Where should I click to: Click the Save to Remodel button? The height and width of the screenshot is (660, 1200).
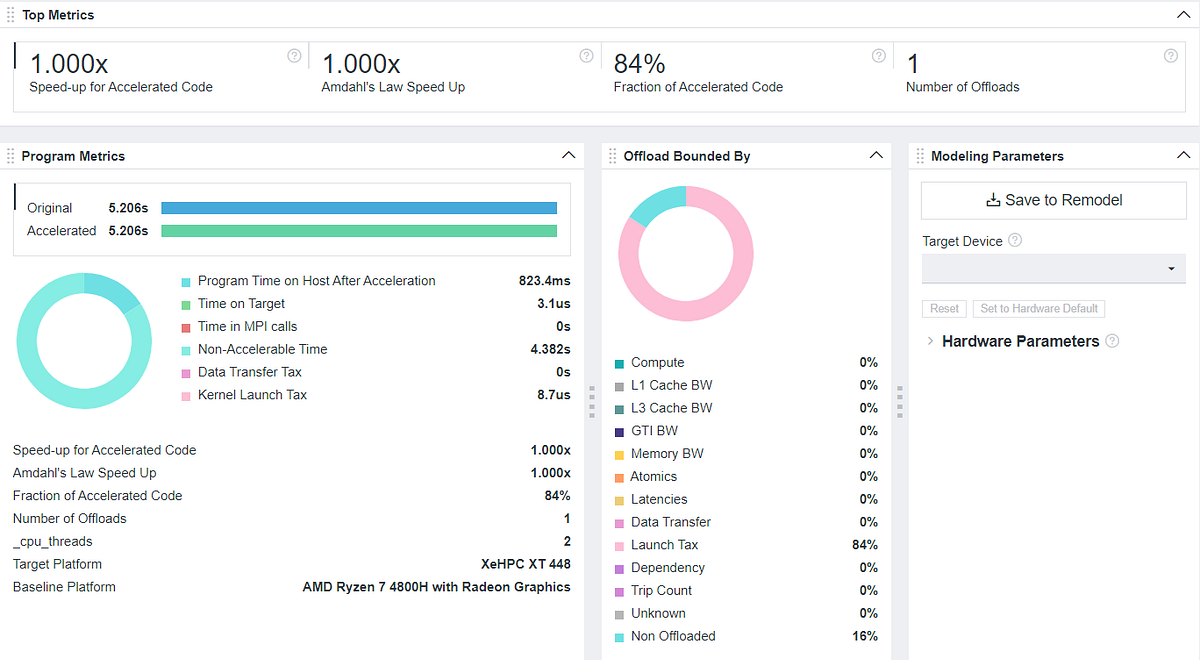pyautogui.click(x=1053, y=200)
